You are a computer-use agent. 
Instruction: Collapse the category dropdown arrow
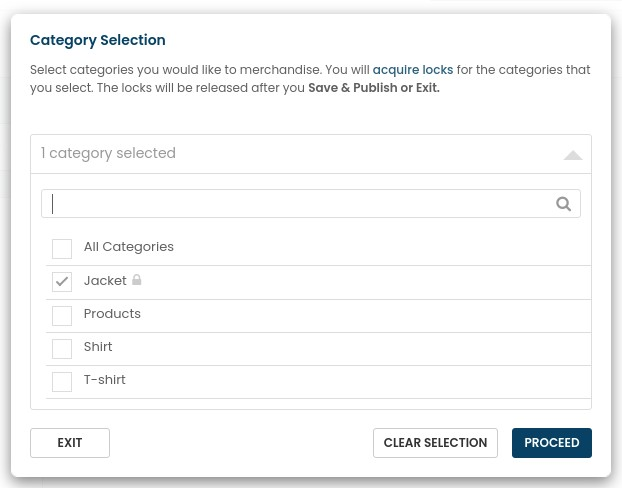coord(573,155)
